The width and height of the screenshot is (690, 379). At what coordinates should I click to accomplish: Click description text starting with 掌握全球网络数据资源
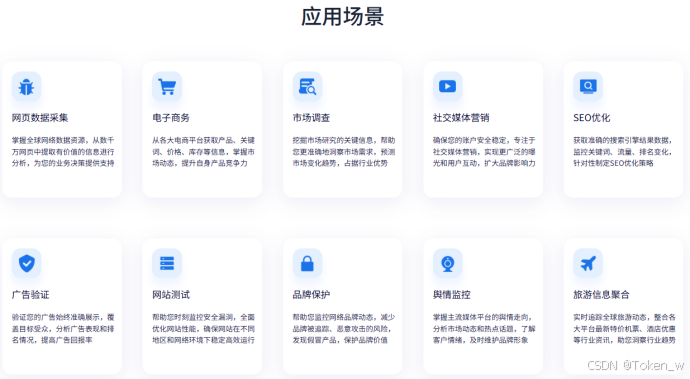63,152
